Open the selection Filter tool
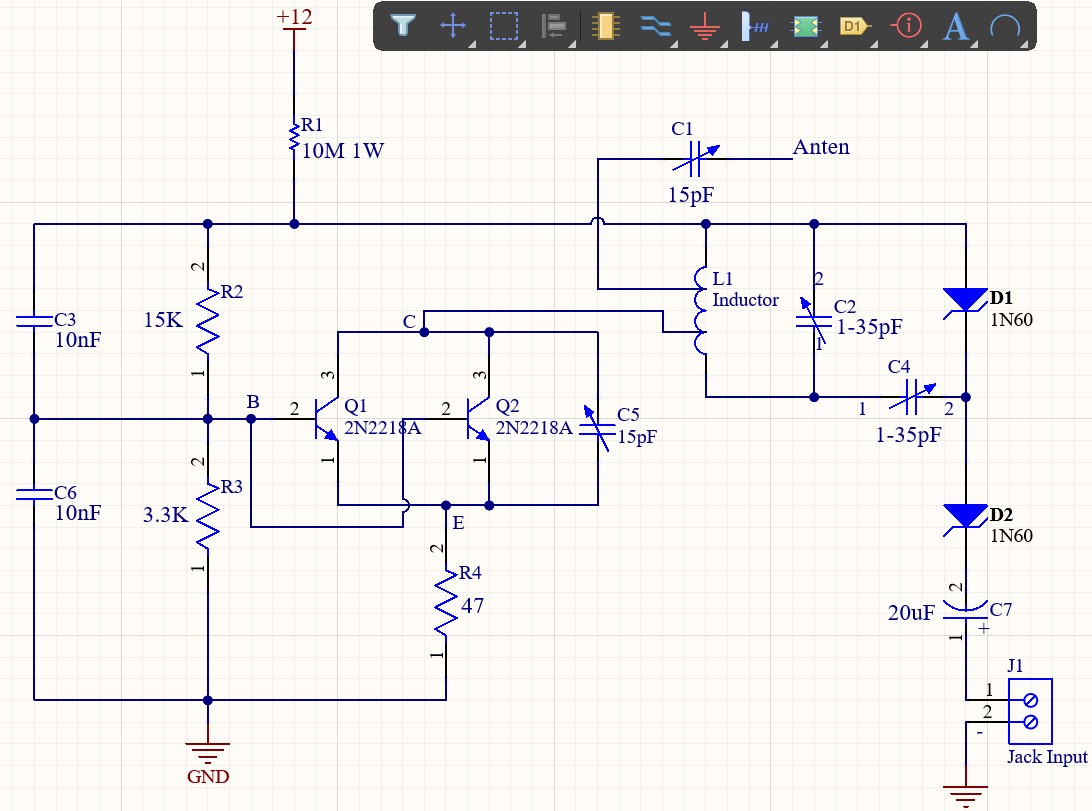1092x811 pixels. [403, 26]
